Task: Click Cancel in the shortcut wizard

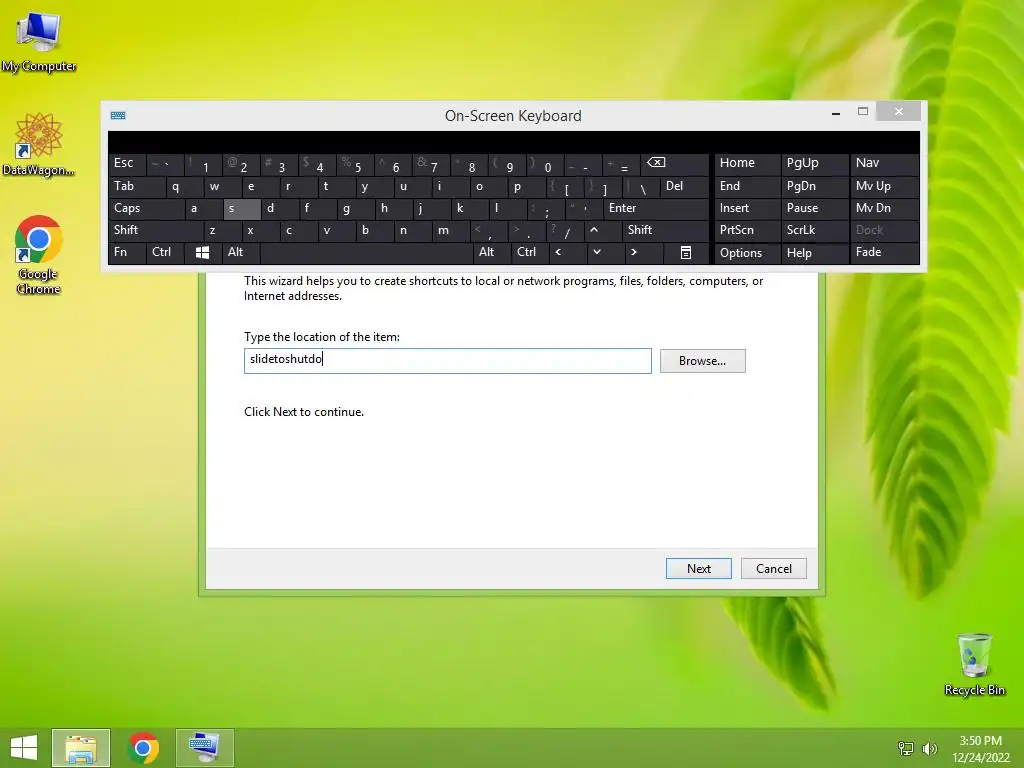Action: pos(773,569)
